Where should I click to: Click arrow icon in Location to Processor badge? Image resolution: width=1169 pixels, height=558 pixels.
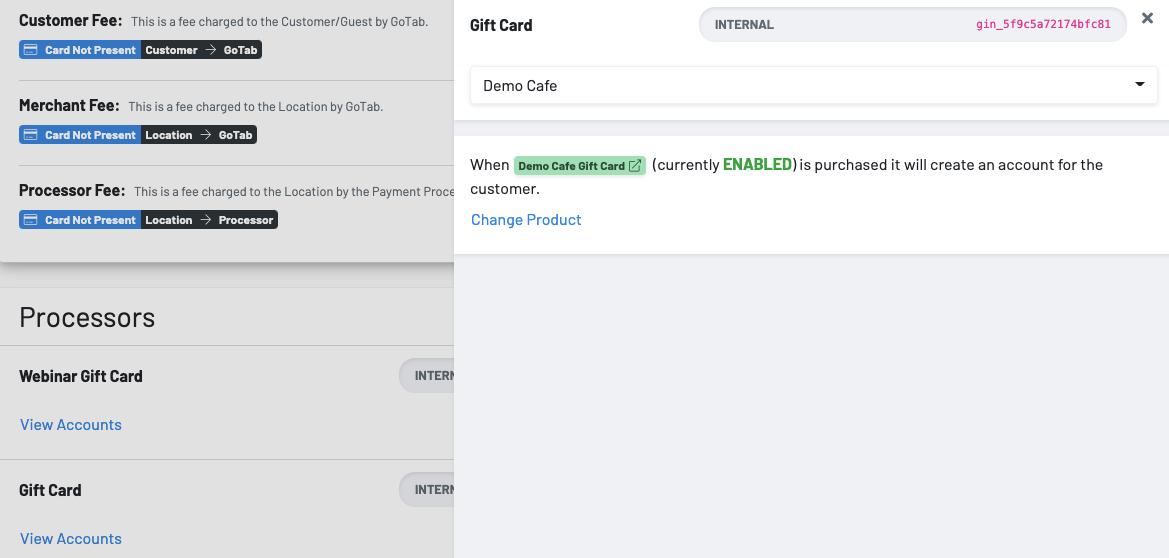pyautogui.click(x=205, y=220)
